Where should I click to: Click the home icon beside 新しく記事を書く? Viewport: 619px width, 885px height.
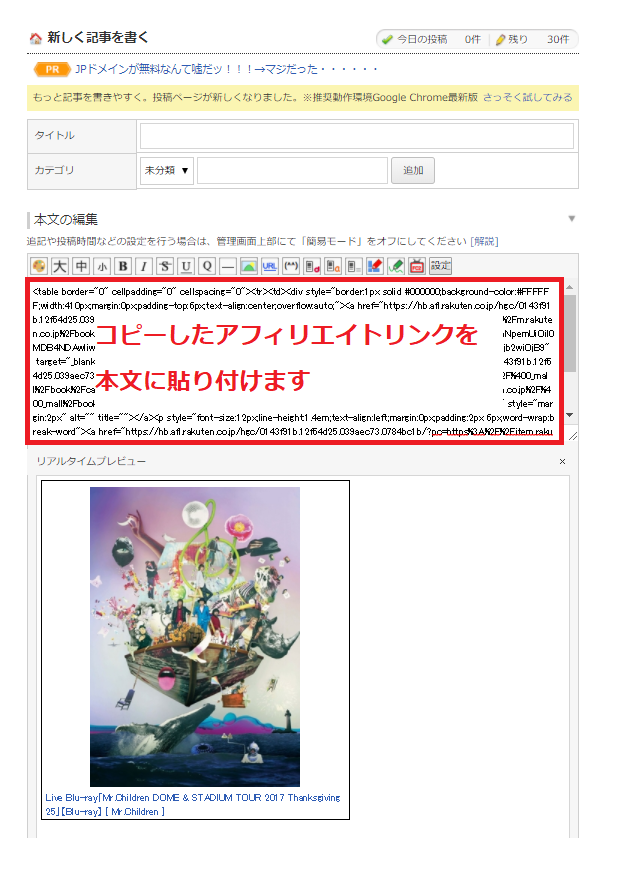pos(36,38)
